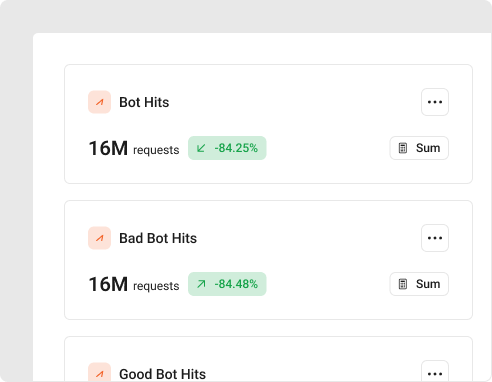Open the Good Bot Hits three-dot options menu
Viewport: 492px width, 382px height.
tap(435, 371)
